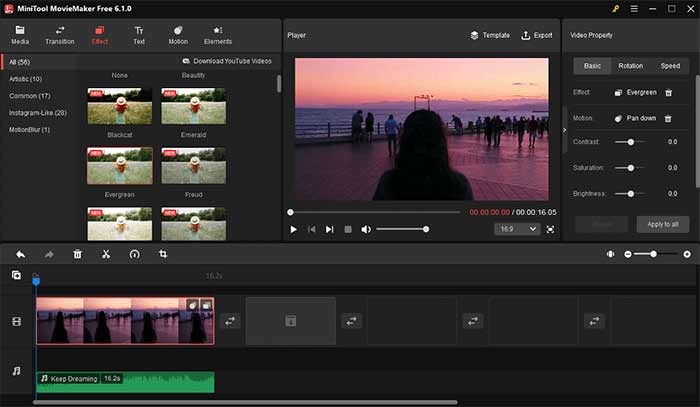Open the Transition tab
The width and height of the screenshot is (700, 407).
click(x=60, y=35)
